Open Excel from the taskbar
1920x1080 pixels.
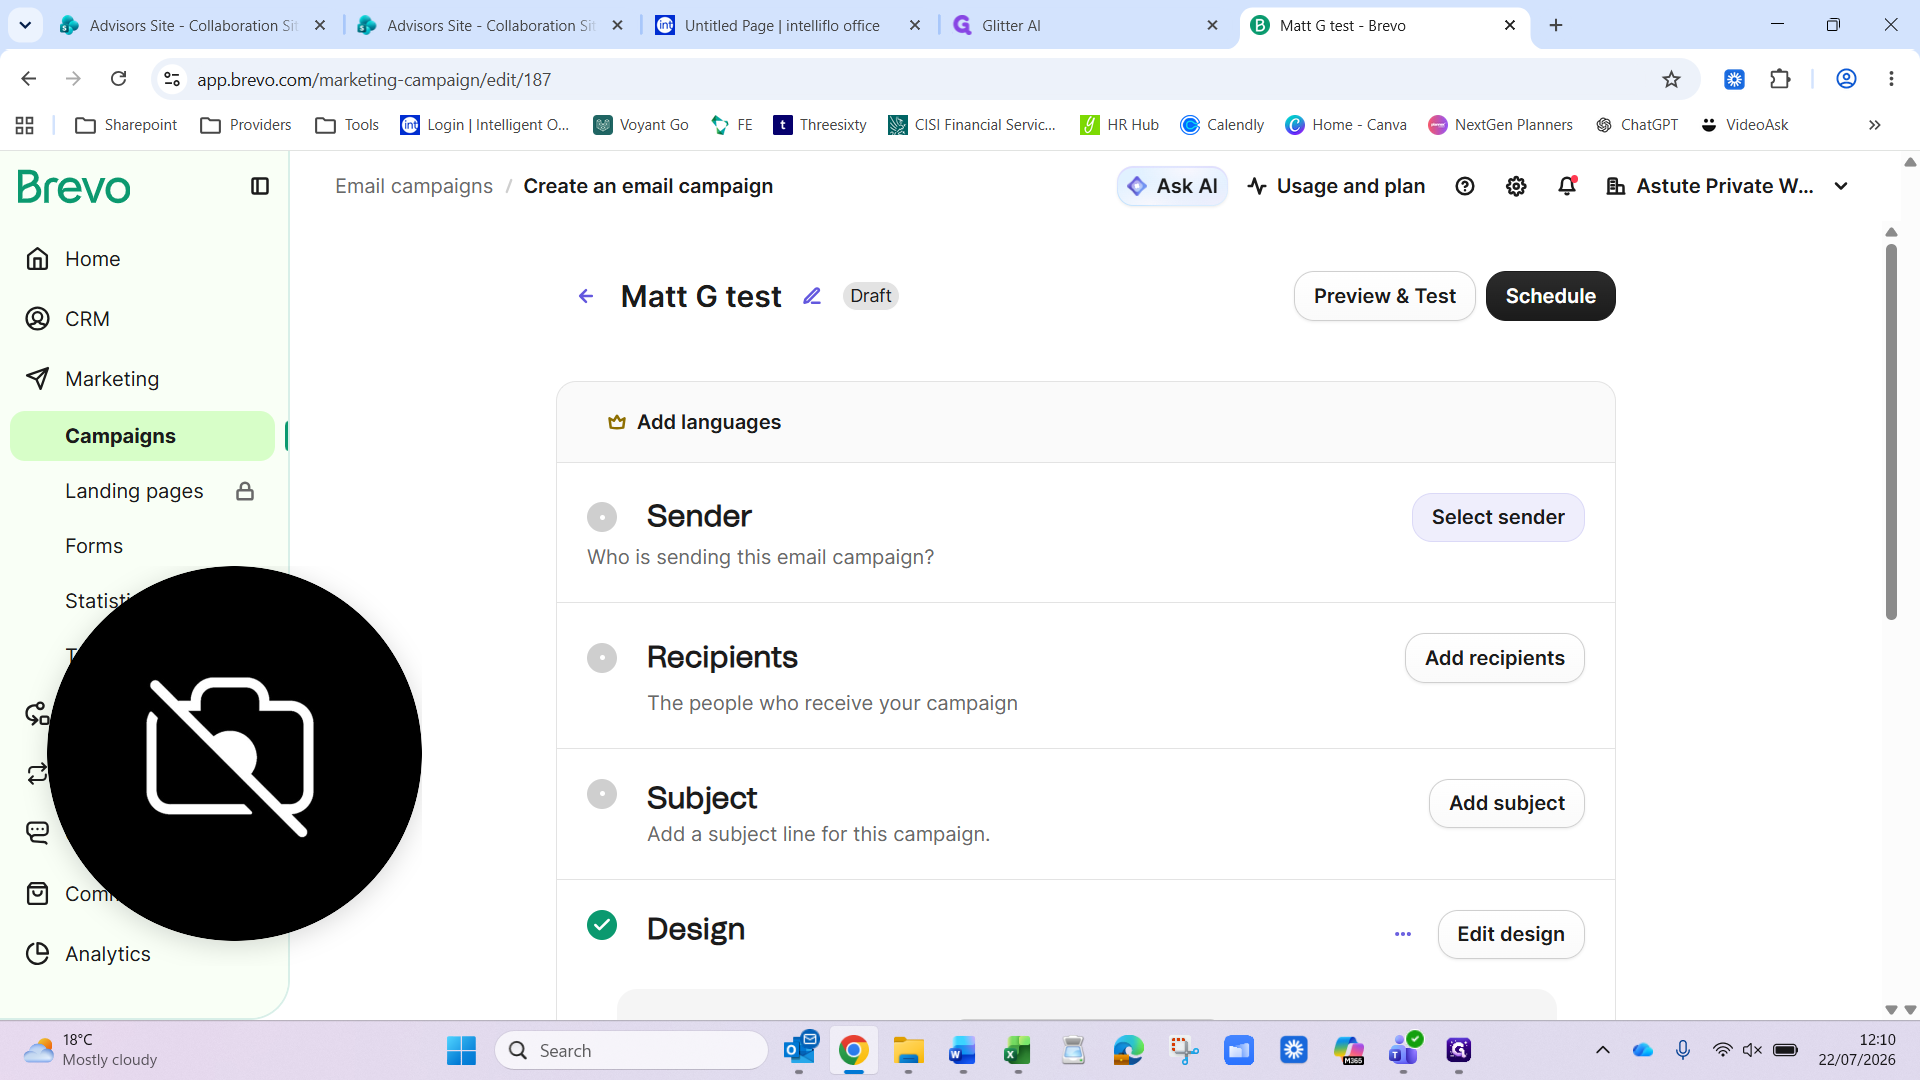tap(1017, 1050)
